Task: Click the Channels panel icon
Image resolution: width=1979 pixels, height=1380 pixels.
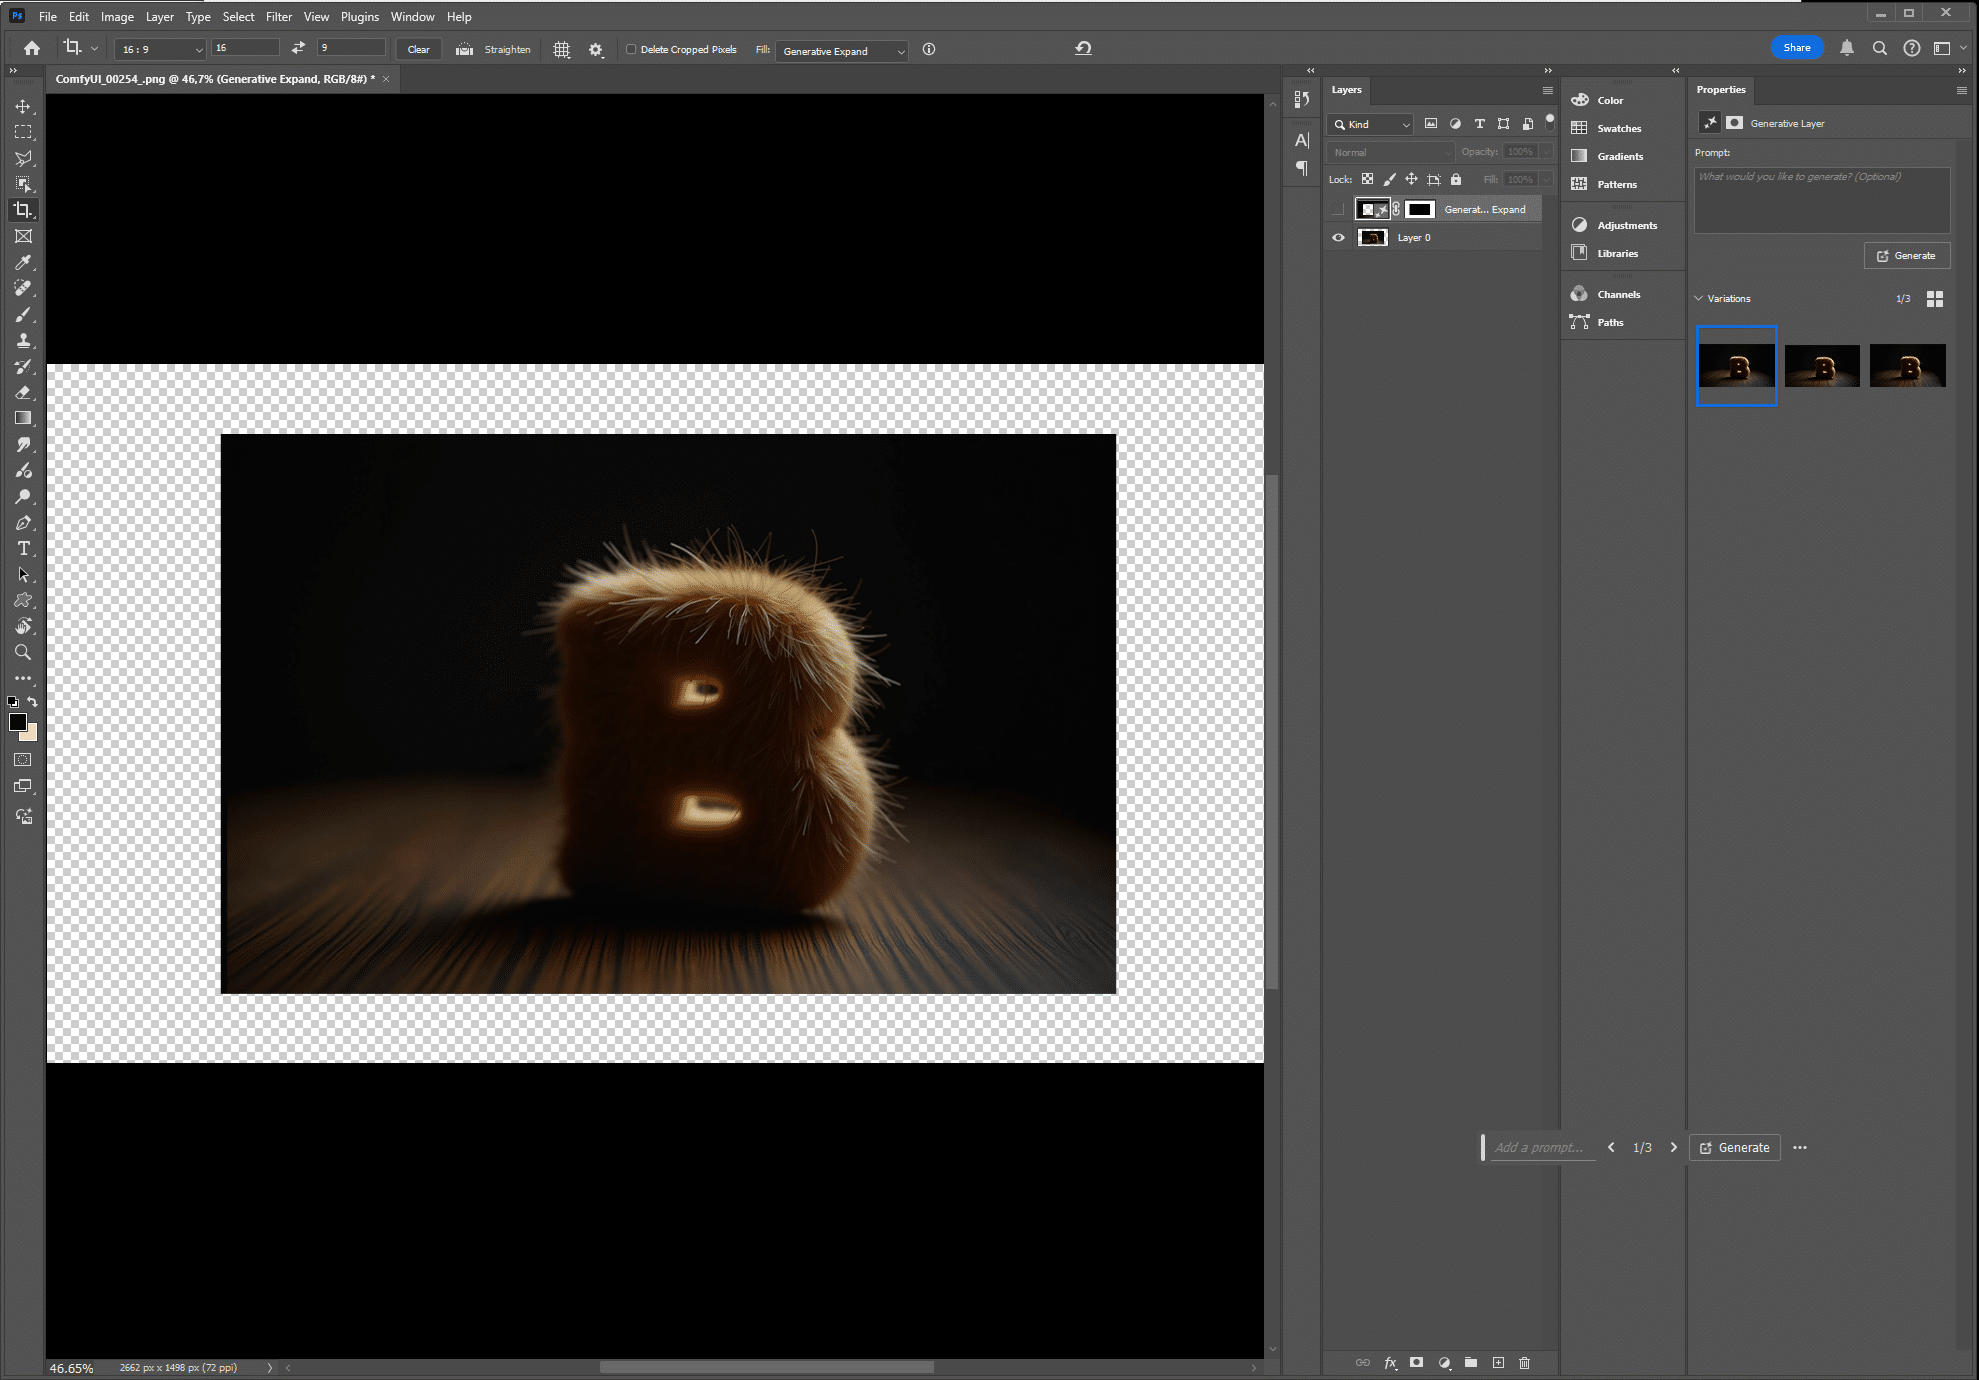Action: coord(1579,293)
